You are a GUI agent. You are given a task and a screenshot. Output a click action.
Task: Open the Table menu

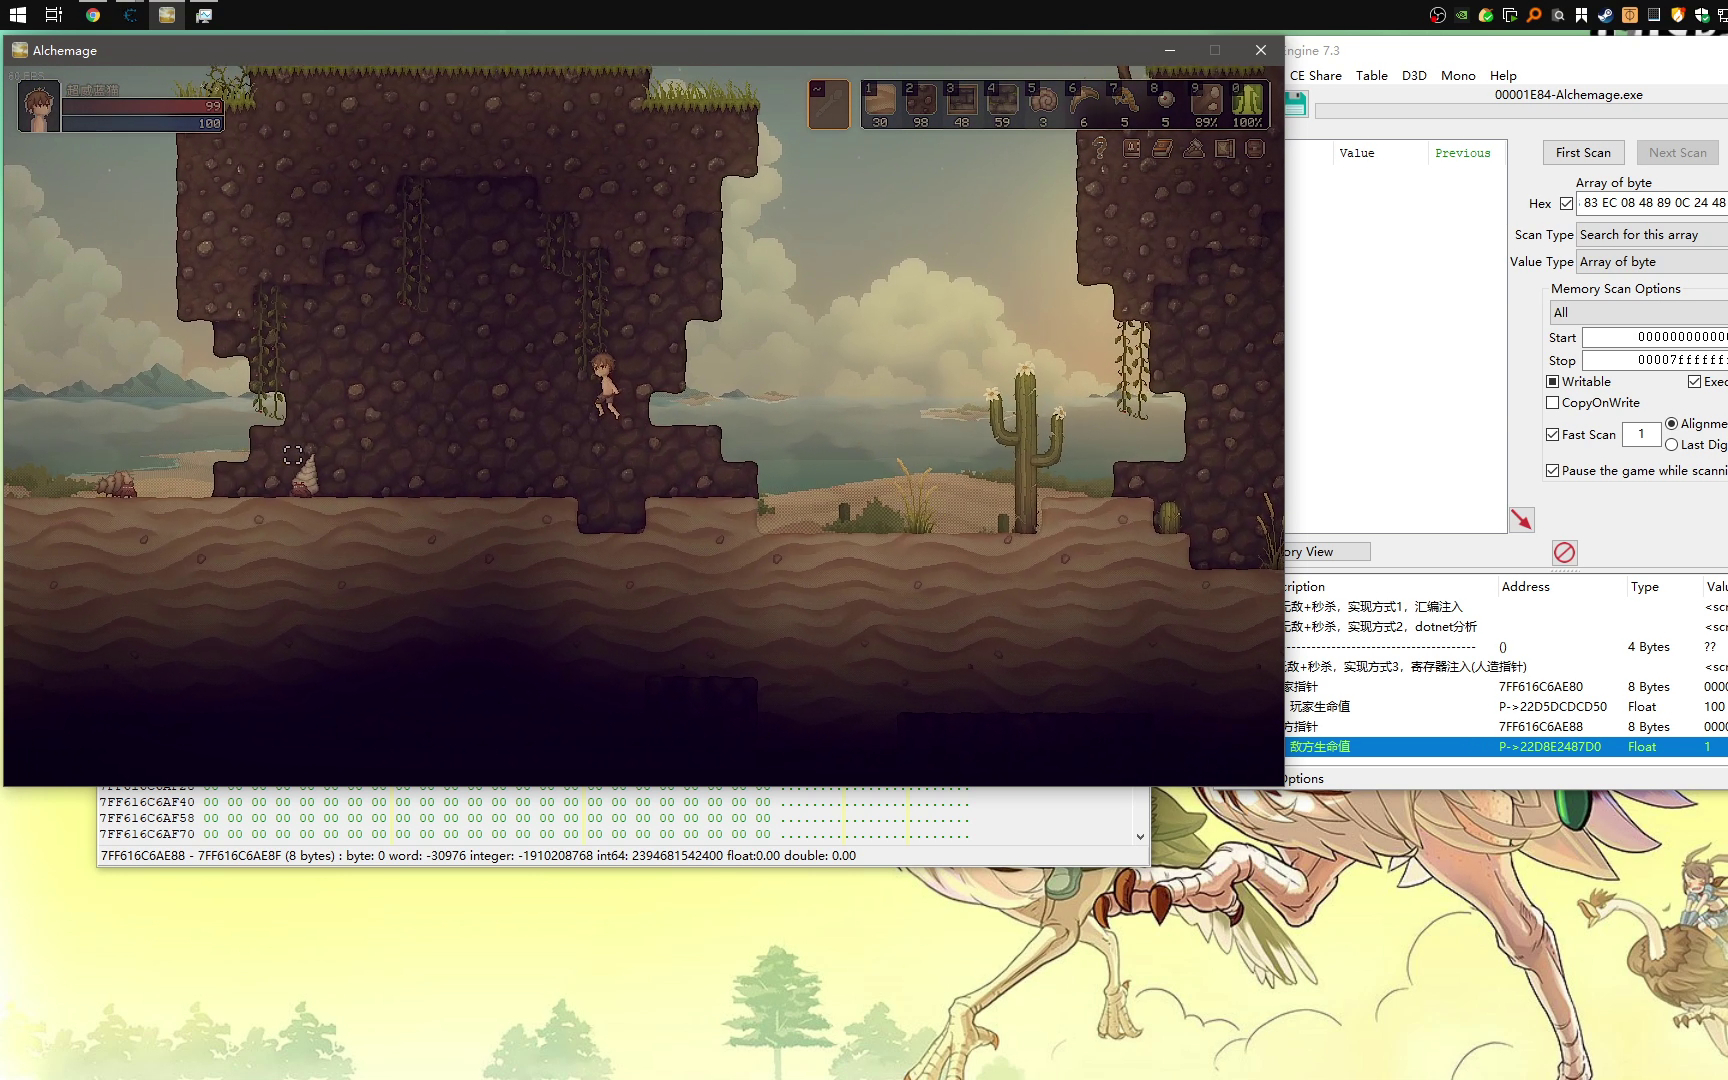coord(1371,75)
